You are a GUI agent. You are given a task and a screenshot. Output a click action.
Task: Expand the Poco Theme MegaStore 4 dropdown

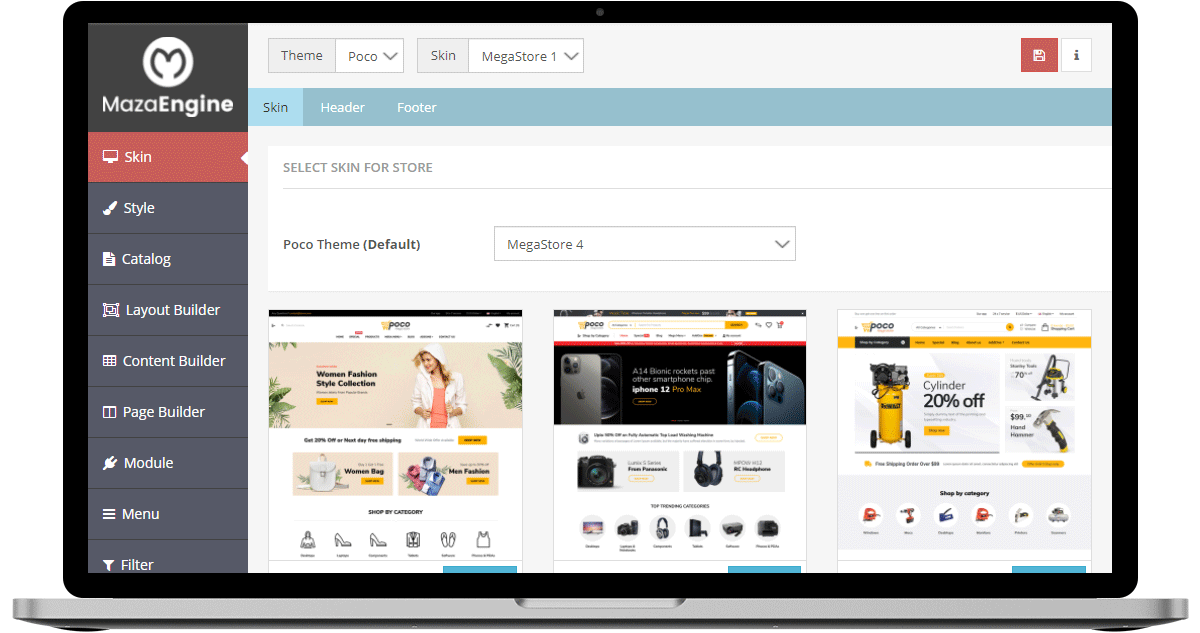645,244
